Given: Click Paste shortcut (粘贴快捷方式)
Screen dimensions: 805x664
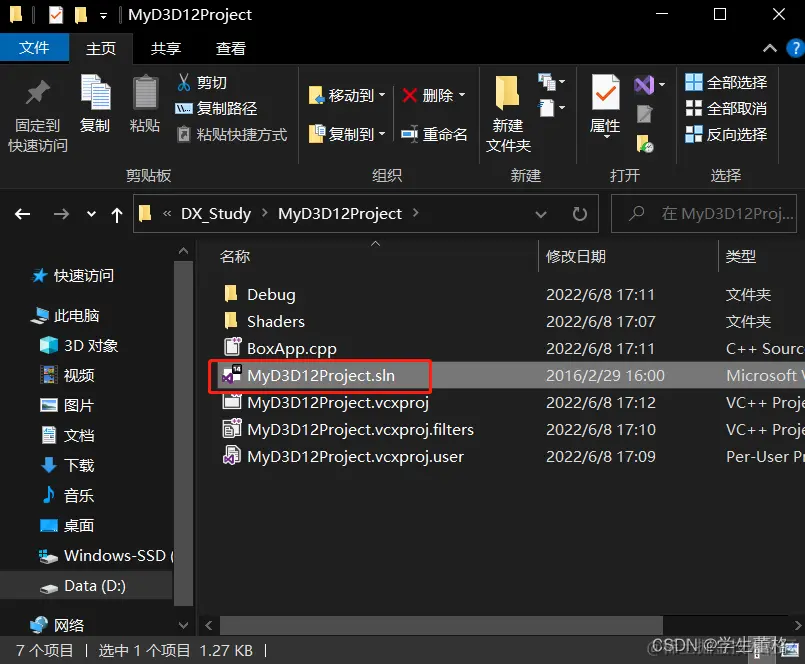Looking at the screenshot, I should pyautogui.click(x=232, y=135).
